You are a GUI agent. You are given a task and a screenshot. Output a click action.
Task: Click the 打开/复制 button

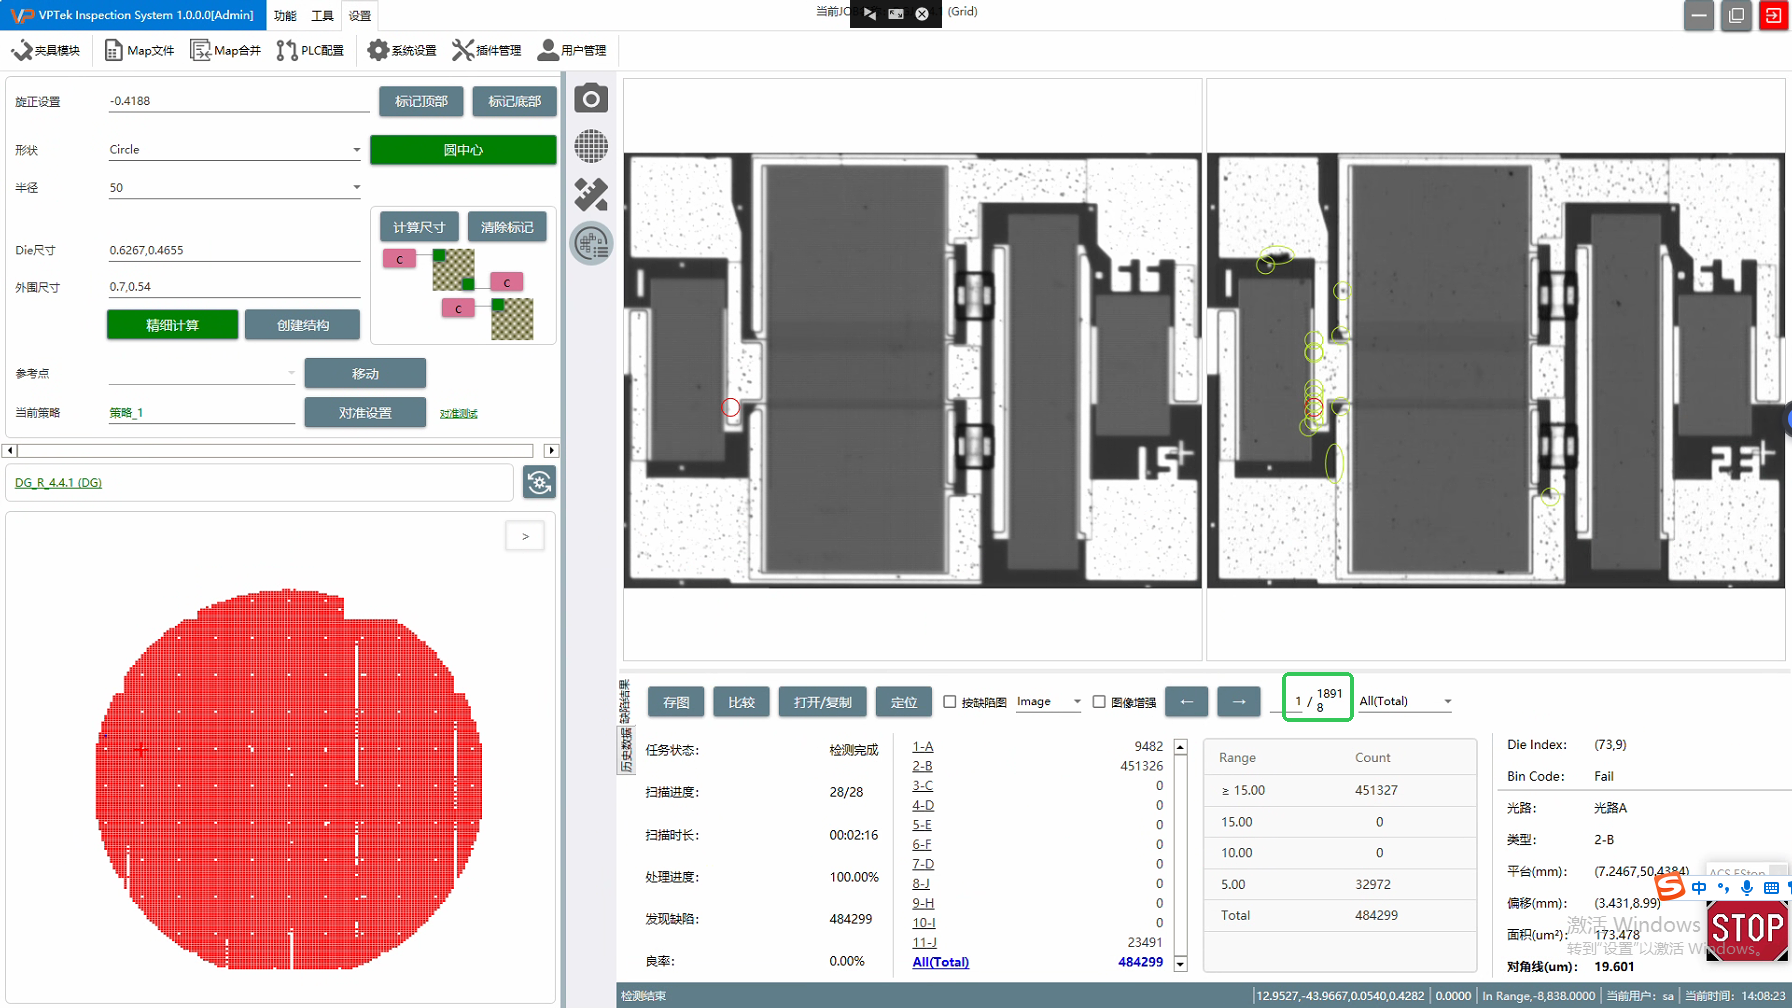point(823,702)
